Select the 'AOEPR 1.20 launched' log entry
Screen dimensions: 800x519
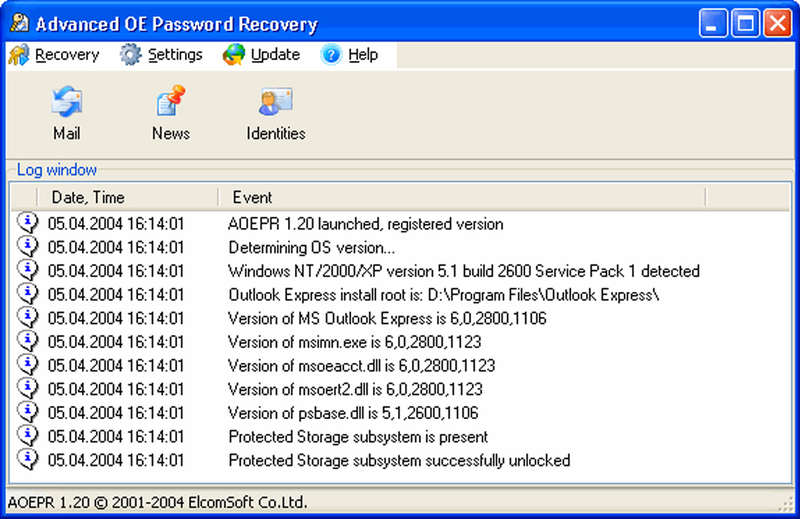point(401,224)
